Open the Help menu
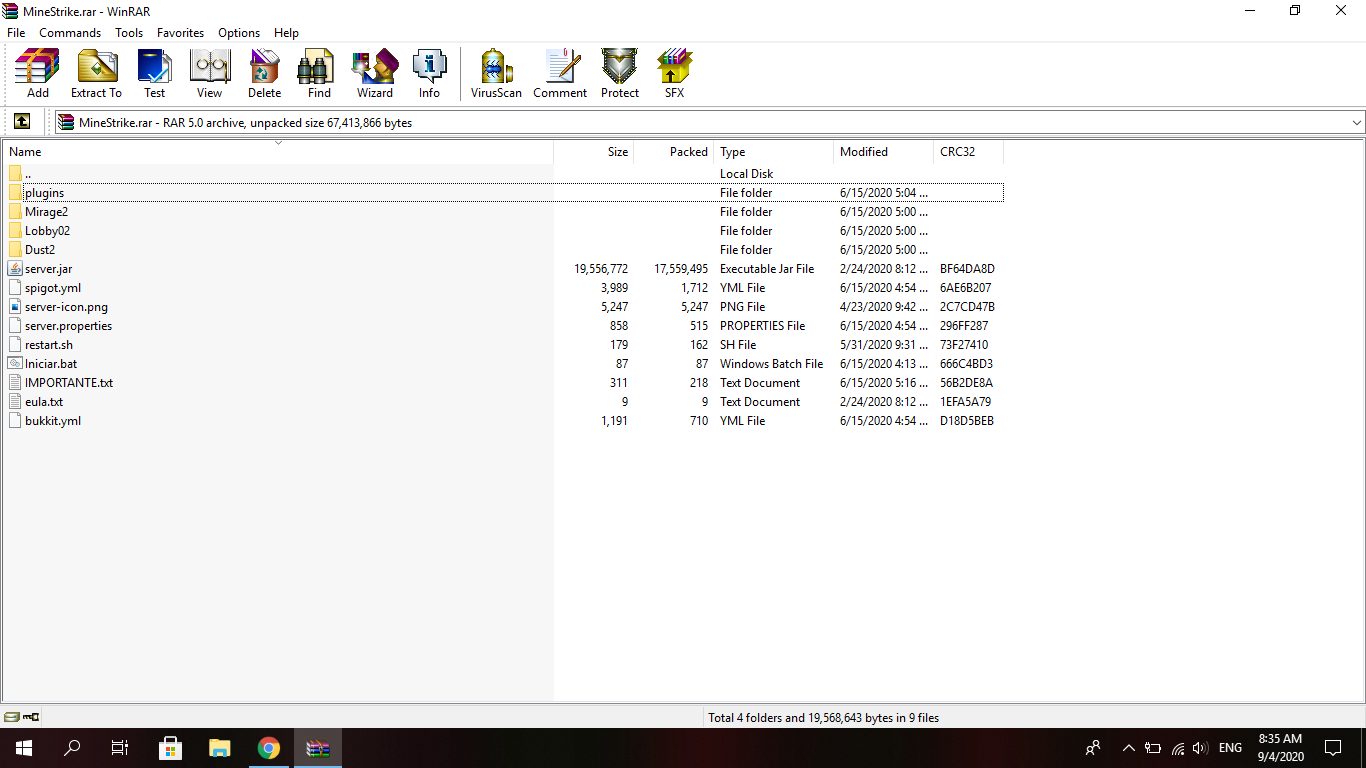This screenshot has width=1366, height=768. pyautogui.click(x=286, y=33)
